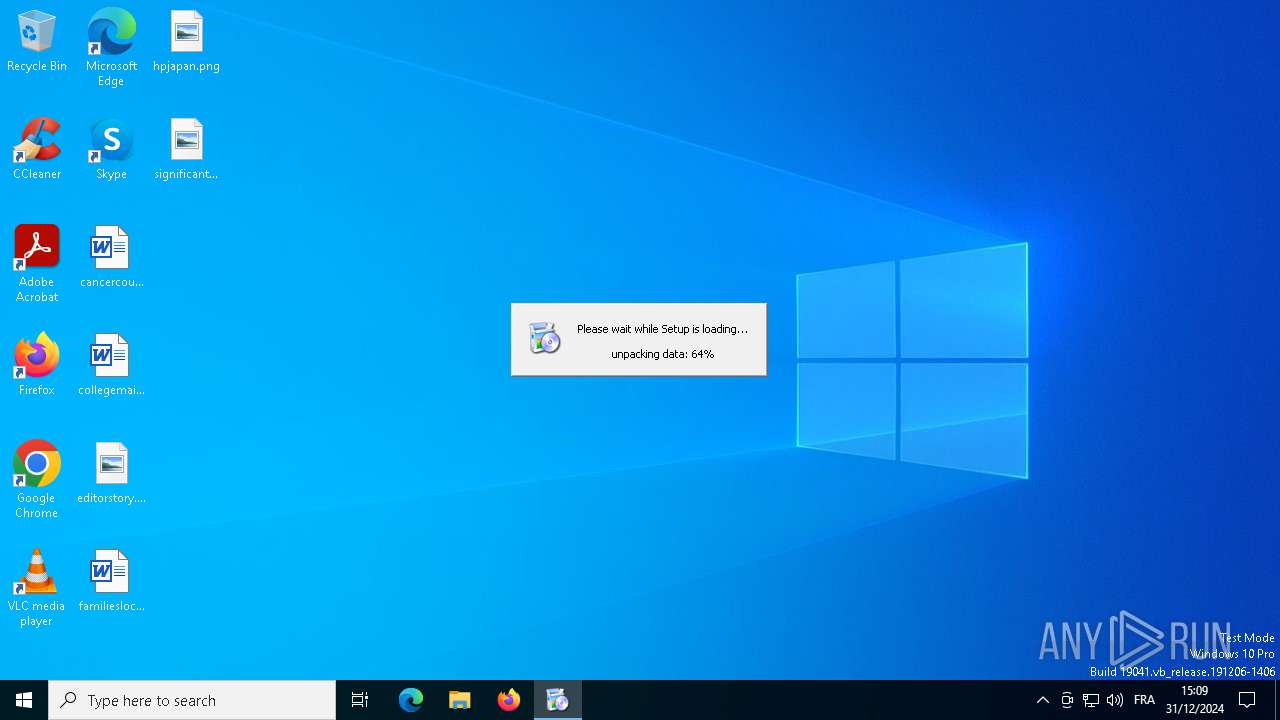Screen dimensions: 1280x720
Task: Open the network status tray icon
Action: [x=1091, y=700]
